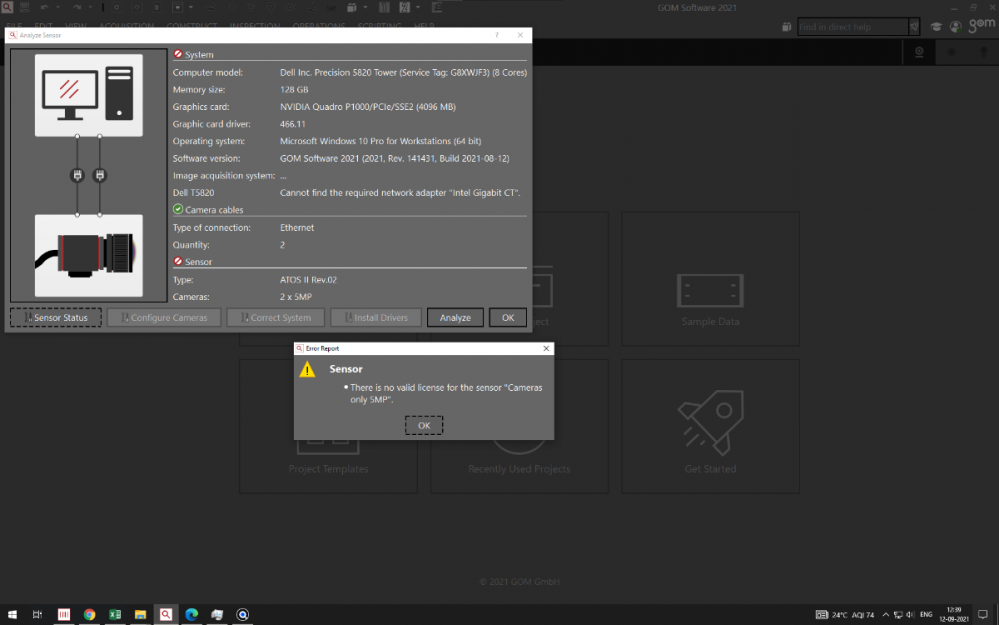Open Google Chrome from the taskbar

[x=89, y=614]
